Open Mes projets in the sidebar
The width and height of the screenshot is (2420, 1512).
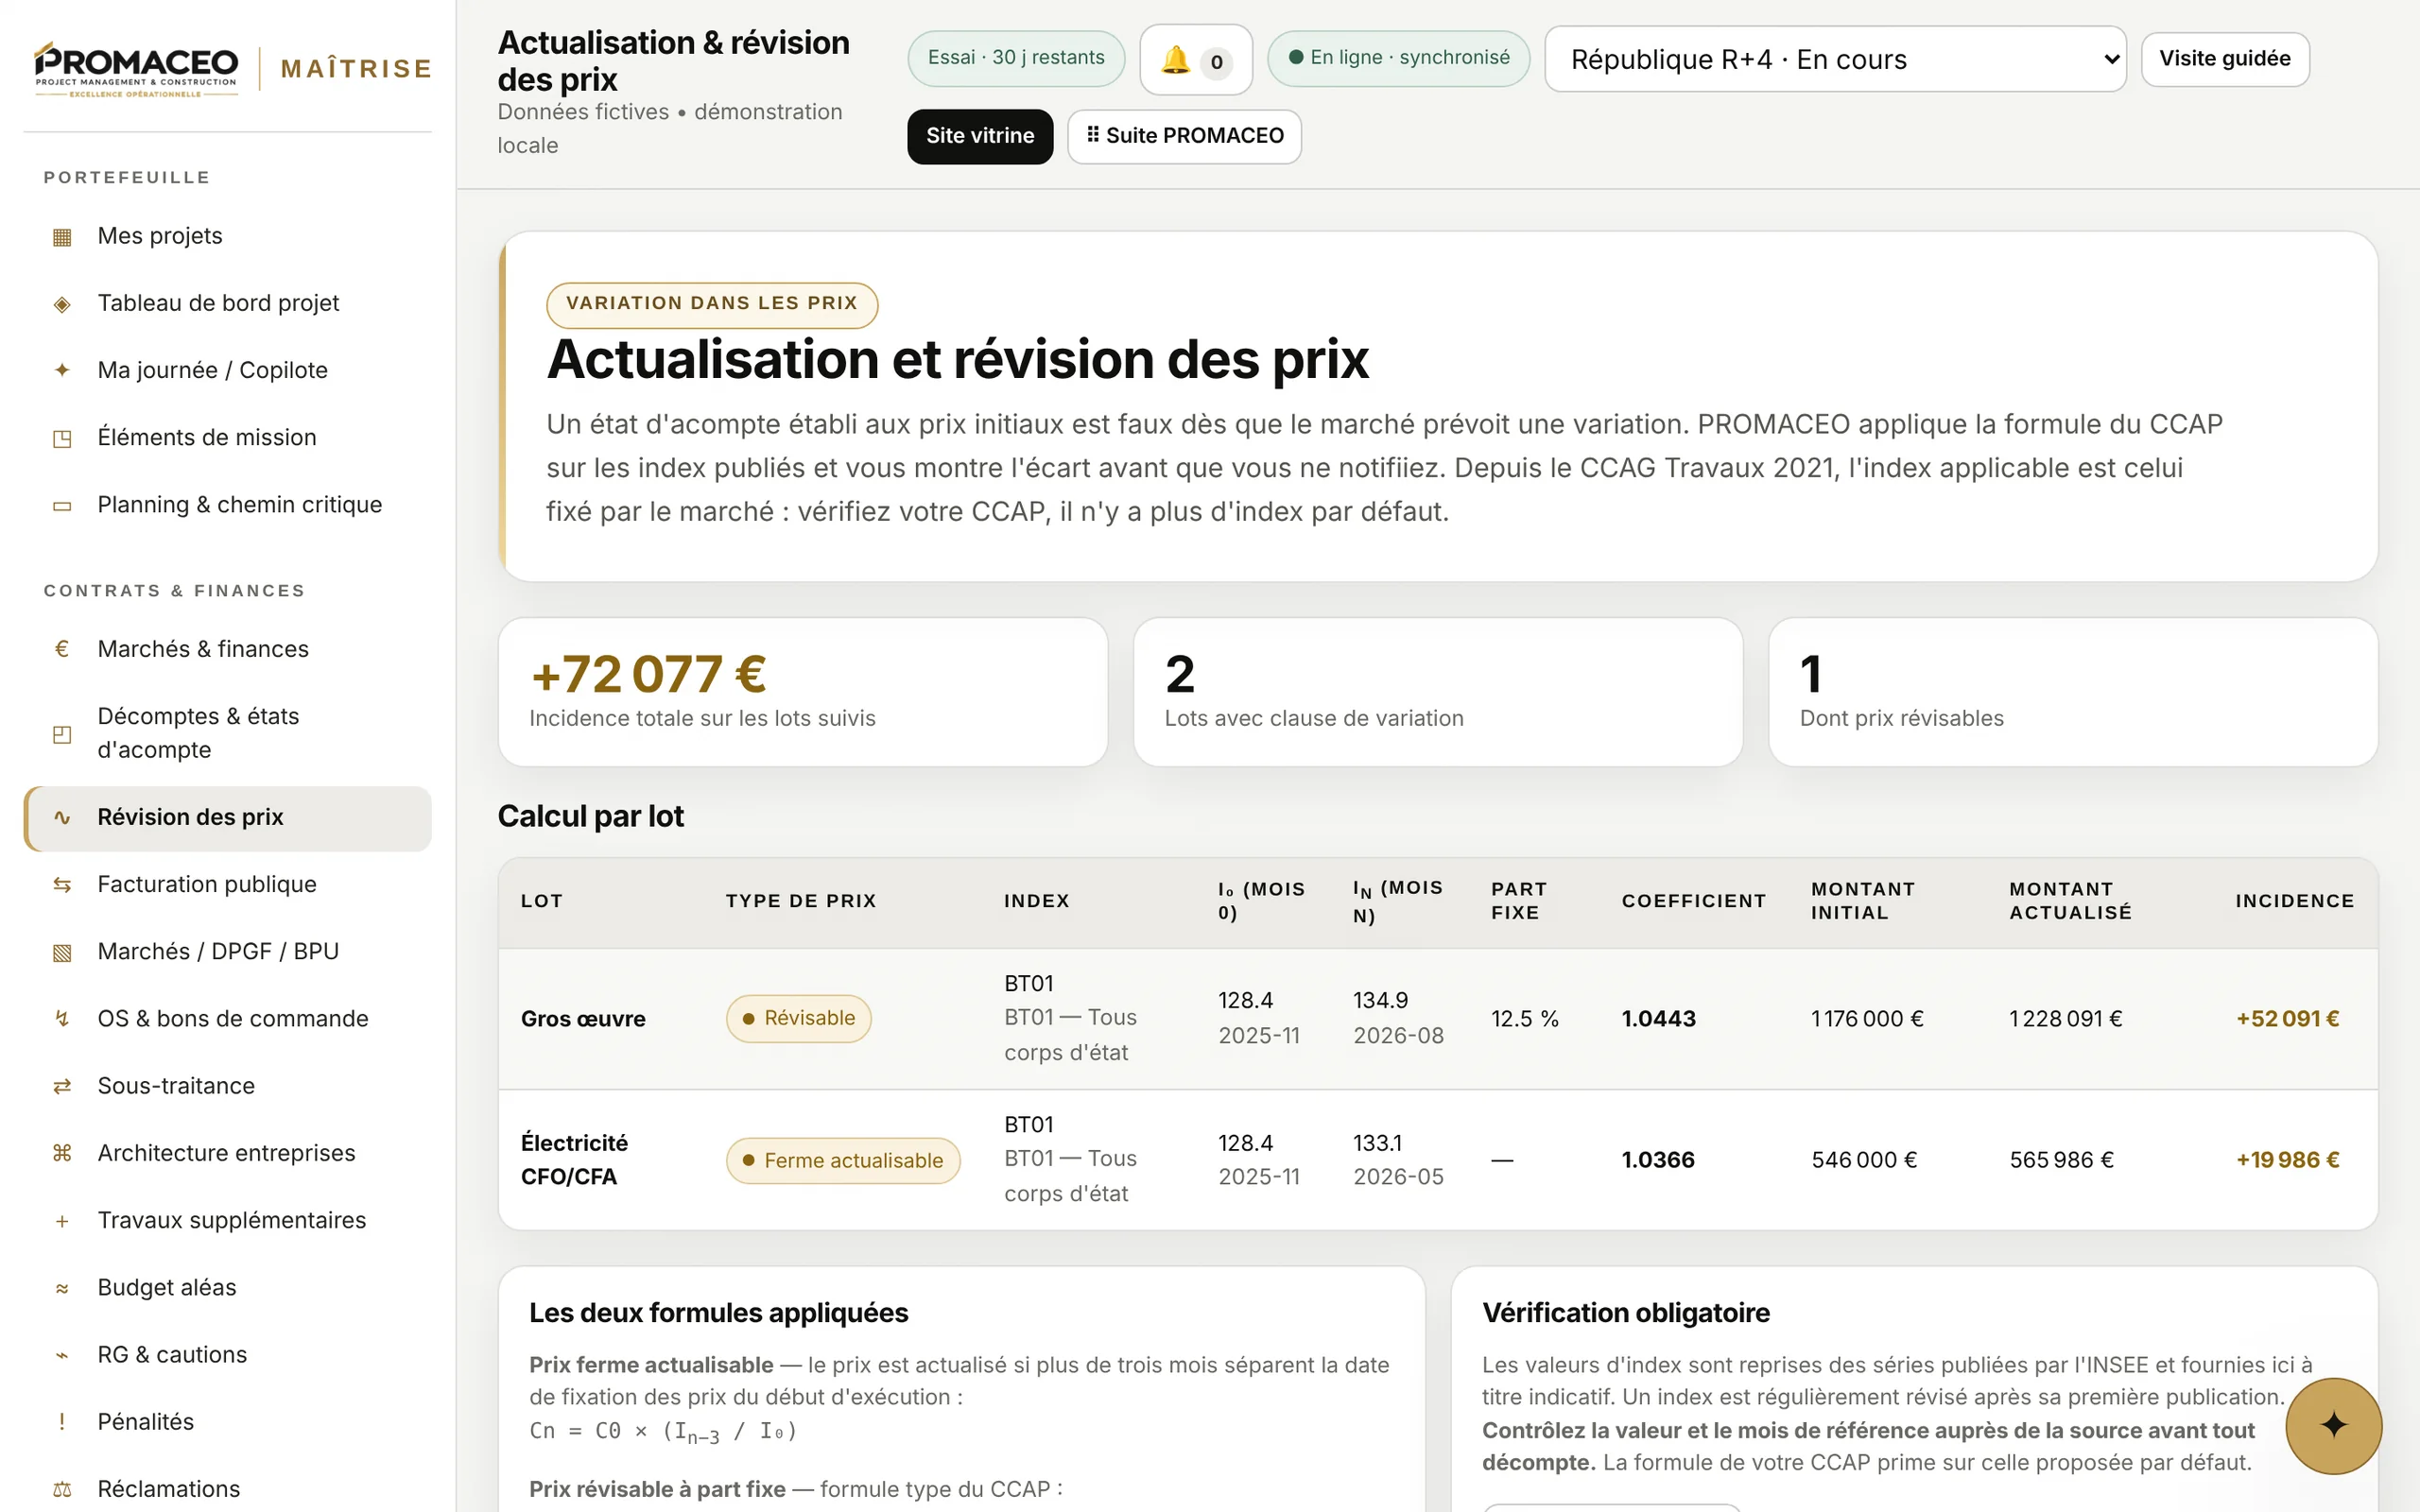pos(228,236)
